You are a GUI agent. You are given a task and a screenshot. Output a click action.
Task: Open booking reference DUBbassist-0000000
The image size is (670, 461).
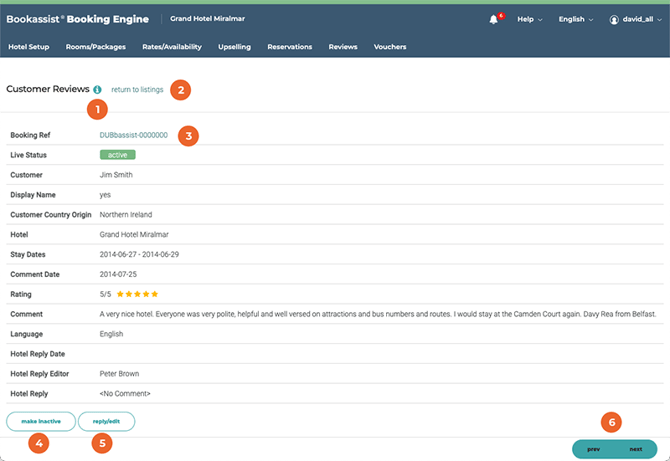pos(133,135)
